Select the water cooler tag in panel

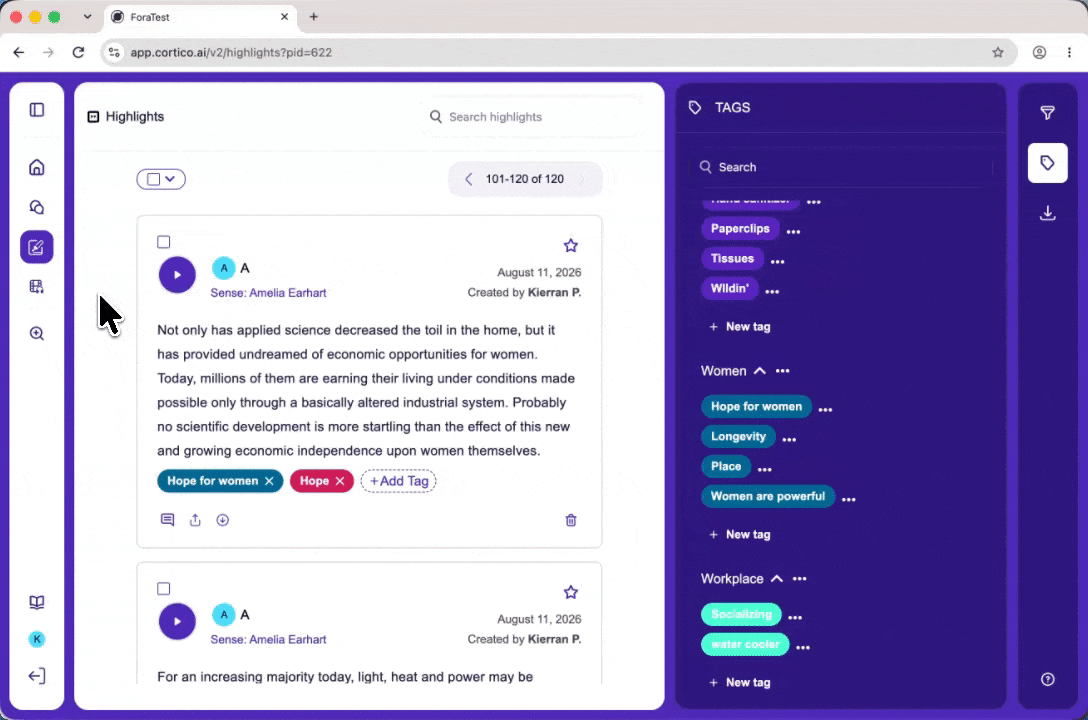745,644
